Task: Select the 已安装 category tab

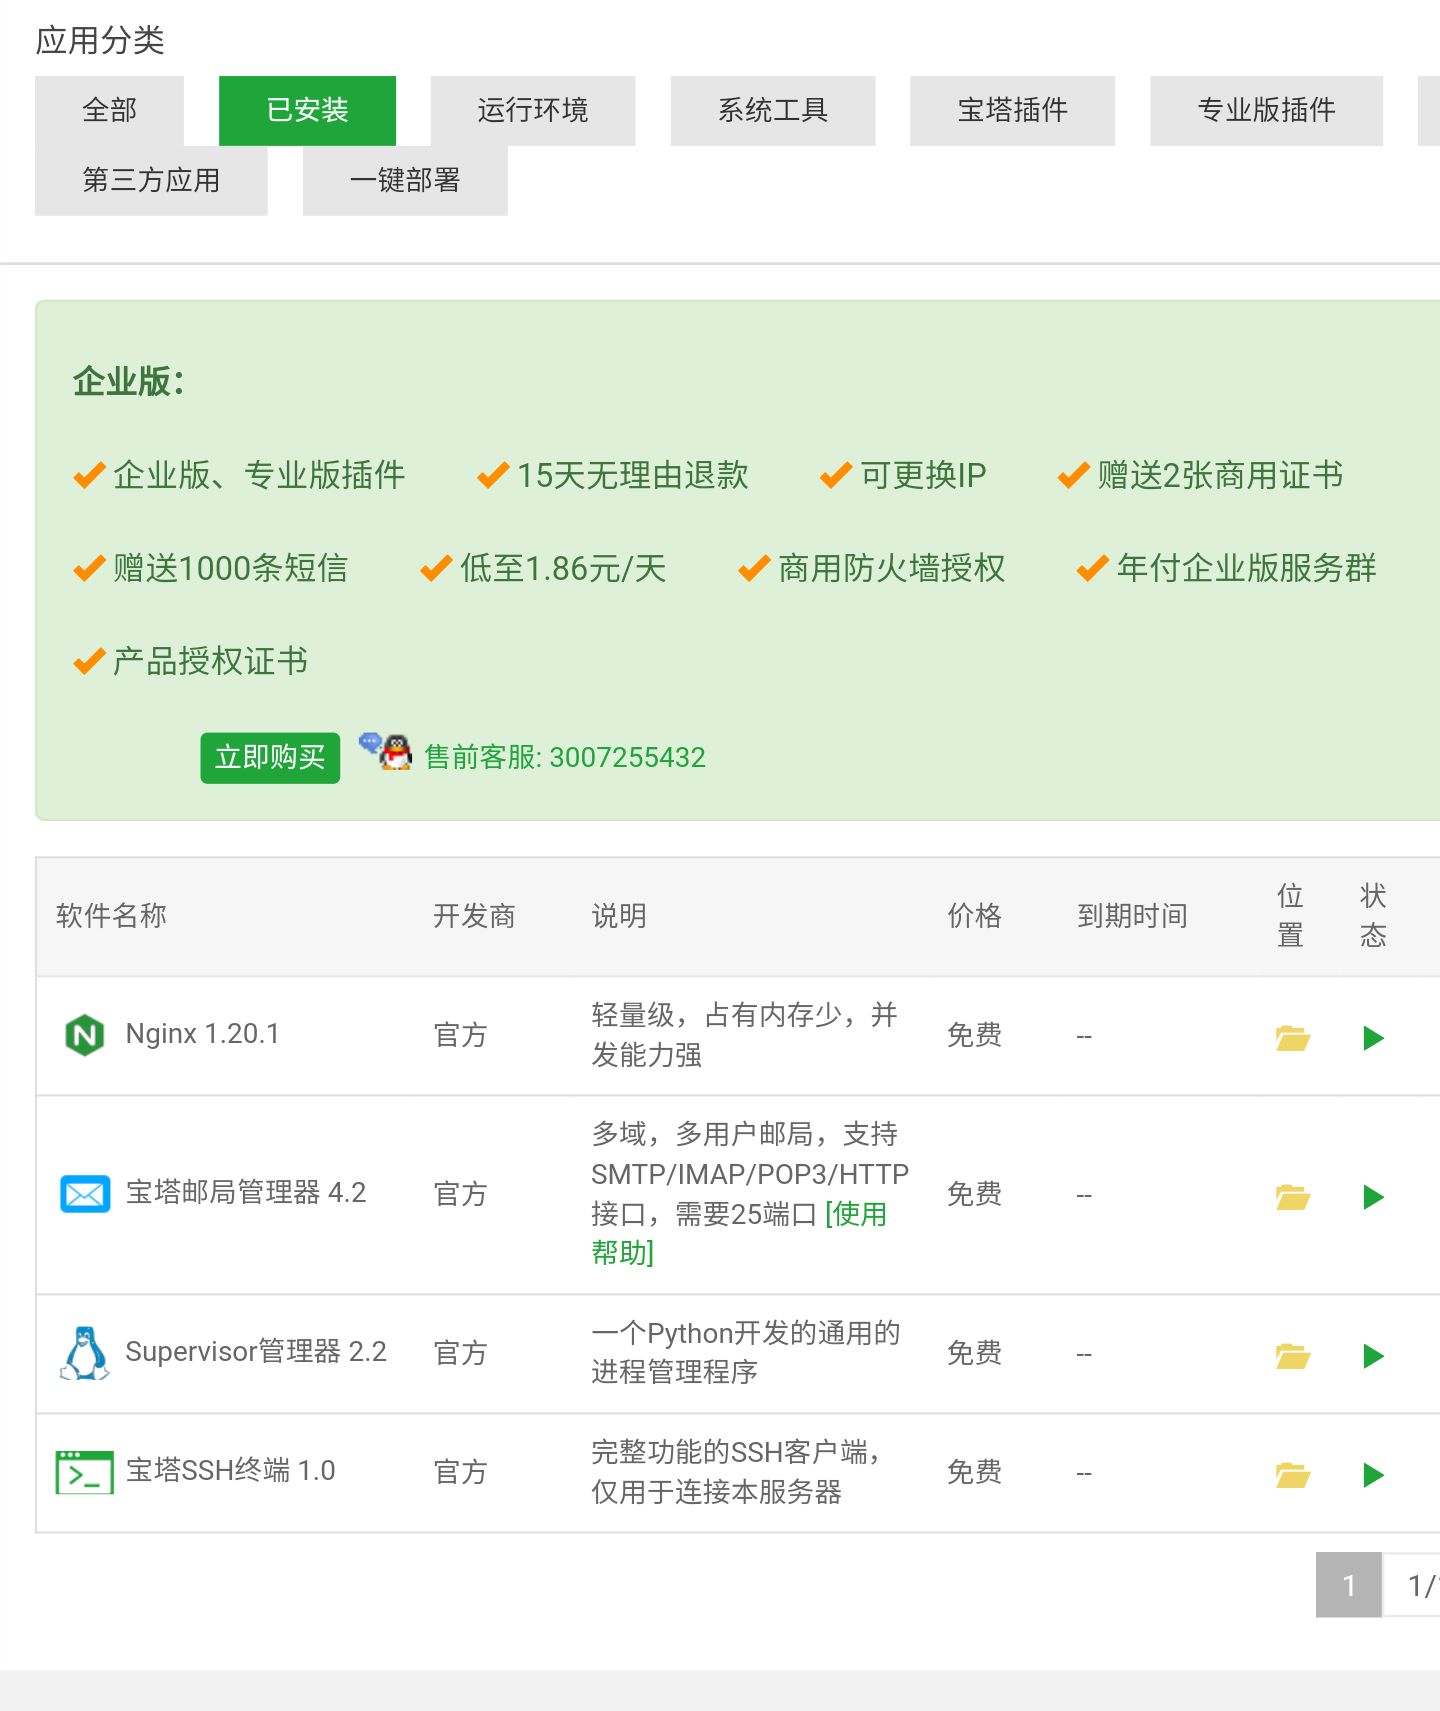Action: [x=307, y=110]
